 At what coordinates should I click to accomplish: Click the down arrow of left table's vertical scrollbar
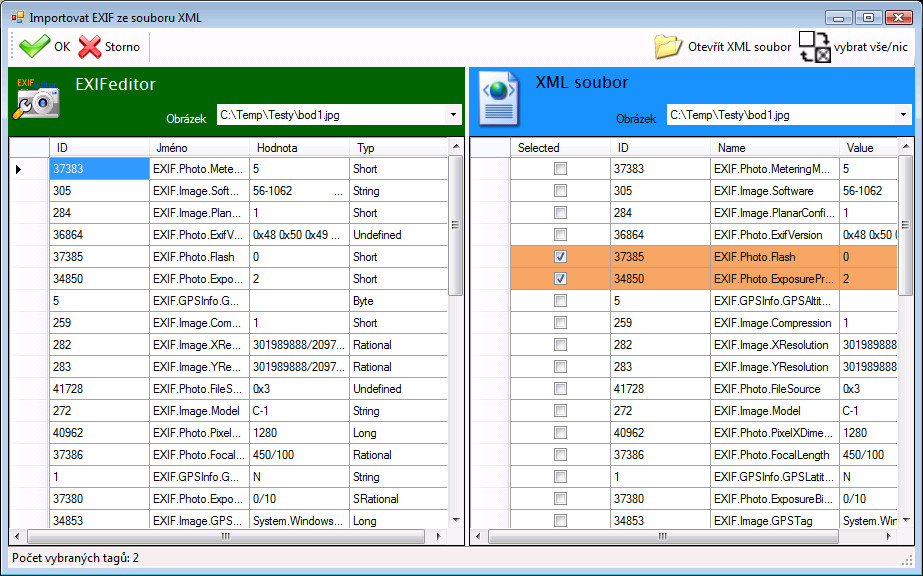456,520
